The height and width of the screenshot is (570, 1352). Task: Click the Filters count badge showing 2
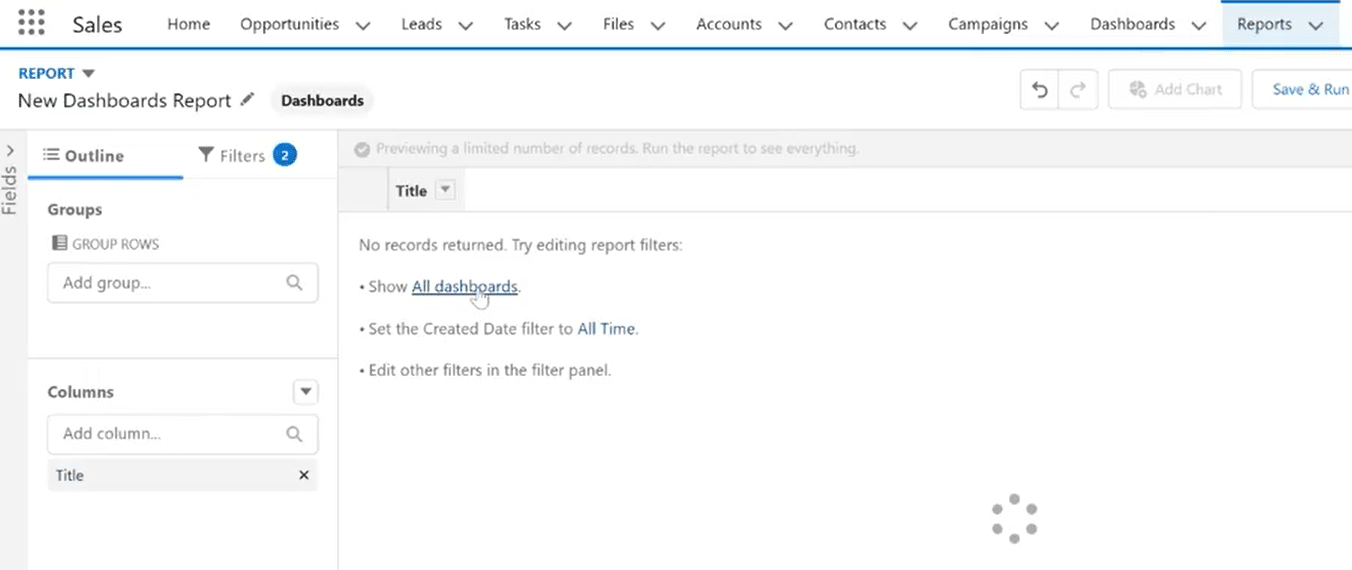pyautogui.click(x=285, y=155)
